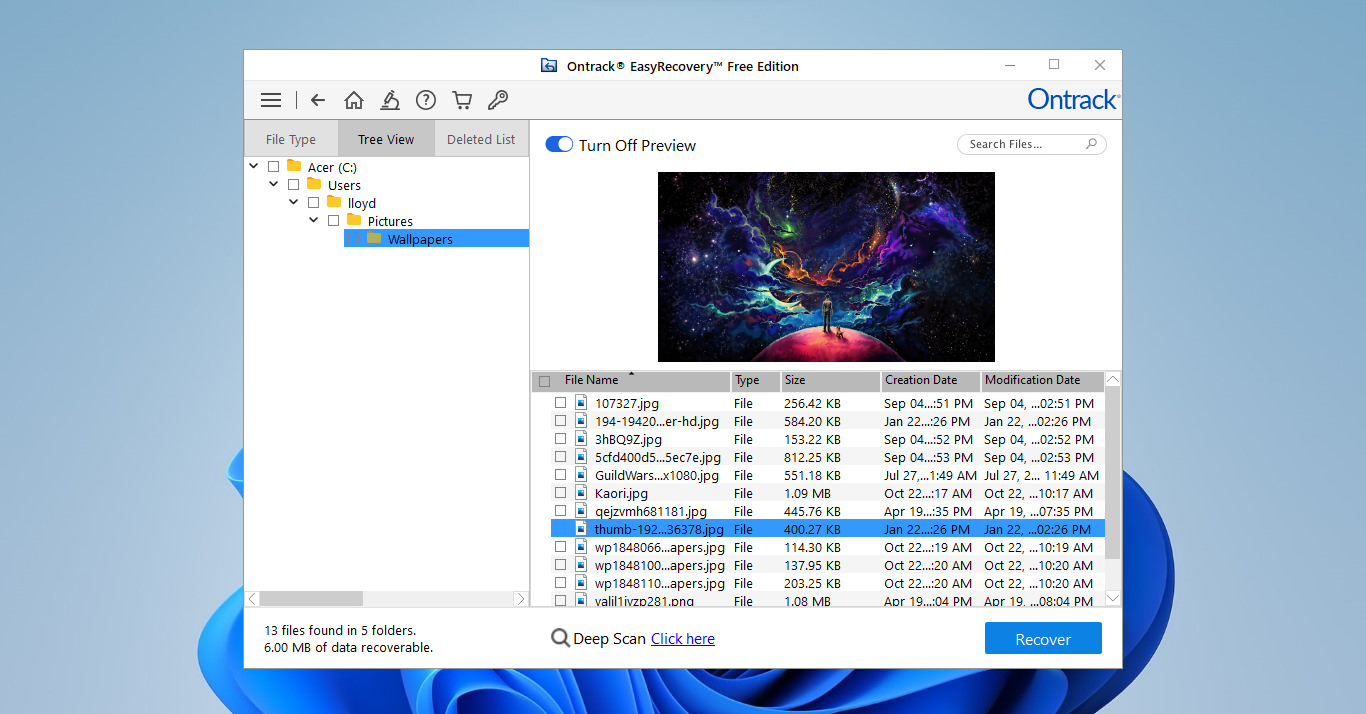
Task: Click the Ontrack logo
Action: click(x=1074, y=99)
